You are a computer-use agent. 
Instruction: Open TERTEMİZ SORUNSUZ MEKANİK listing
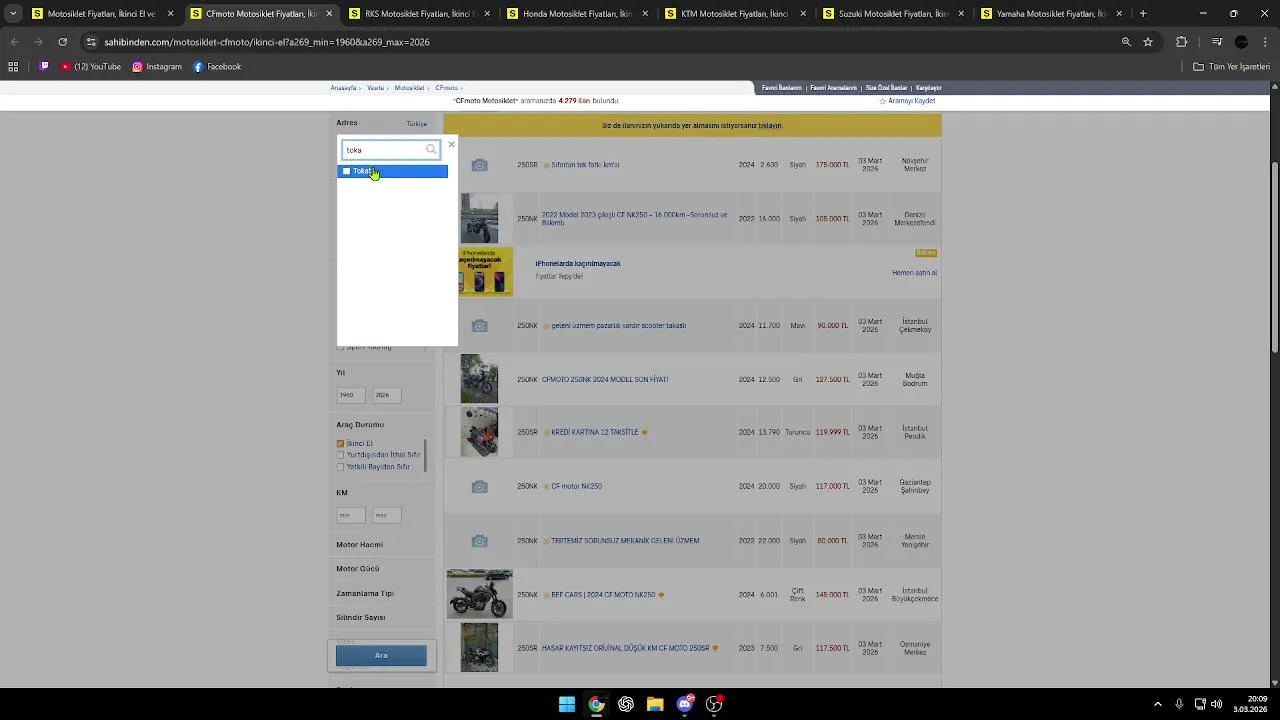[625, 541]
